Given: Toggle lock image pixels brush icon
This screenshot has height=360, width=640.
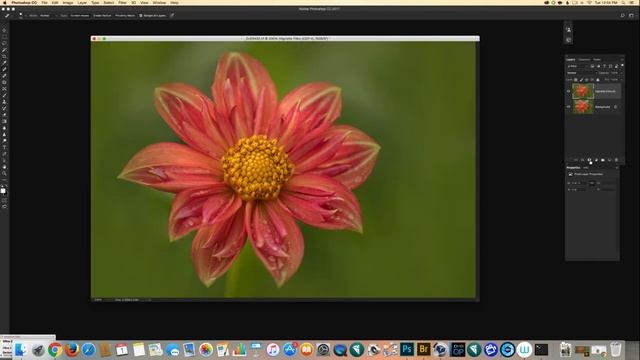Looking at the screenshot, I should coord(581,80).
